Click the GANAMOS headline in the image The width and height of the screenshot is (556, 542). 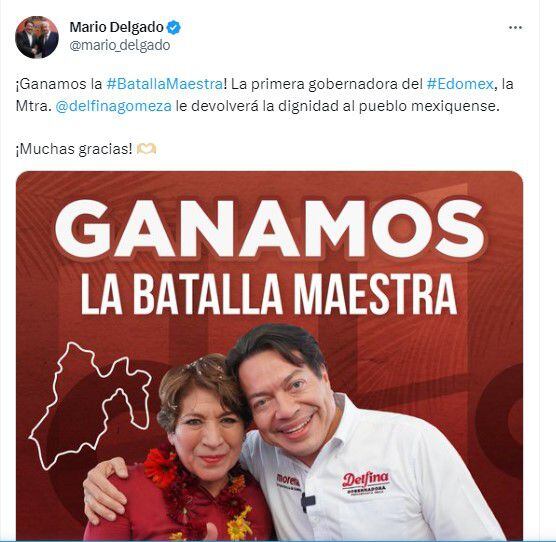pyautogui.click(x=270, y=229)
